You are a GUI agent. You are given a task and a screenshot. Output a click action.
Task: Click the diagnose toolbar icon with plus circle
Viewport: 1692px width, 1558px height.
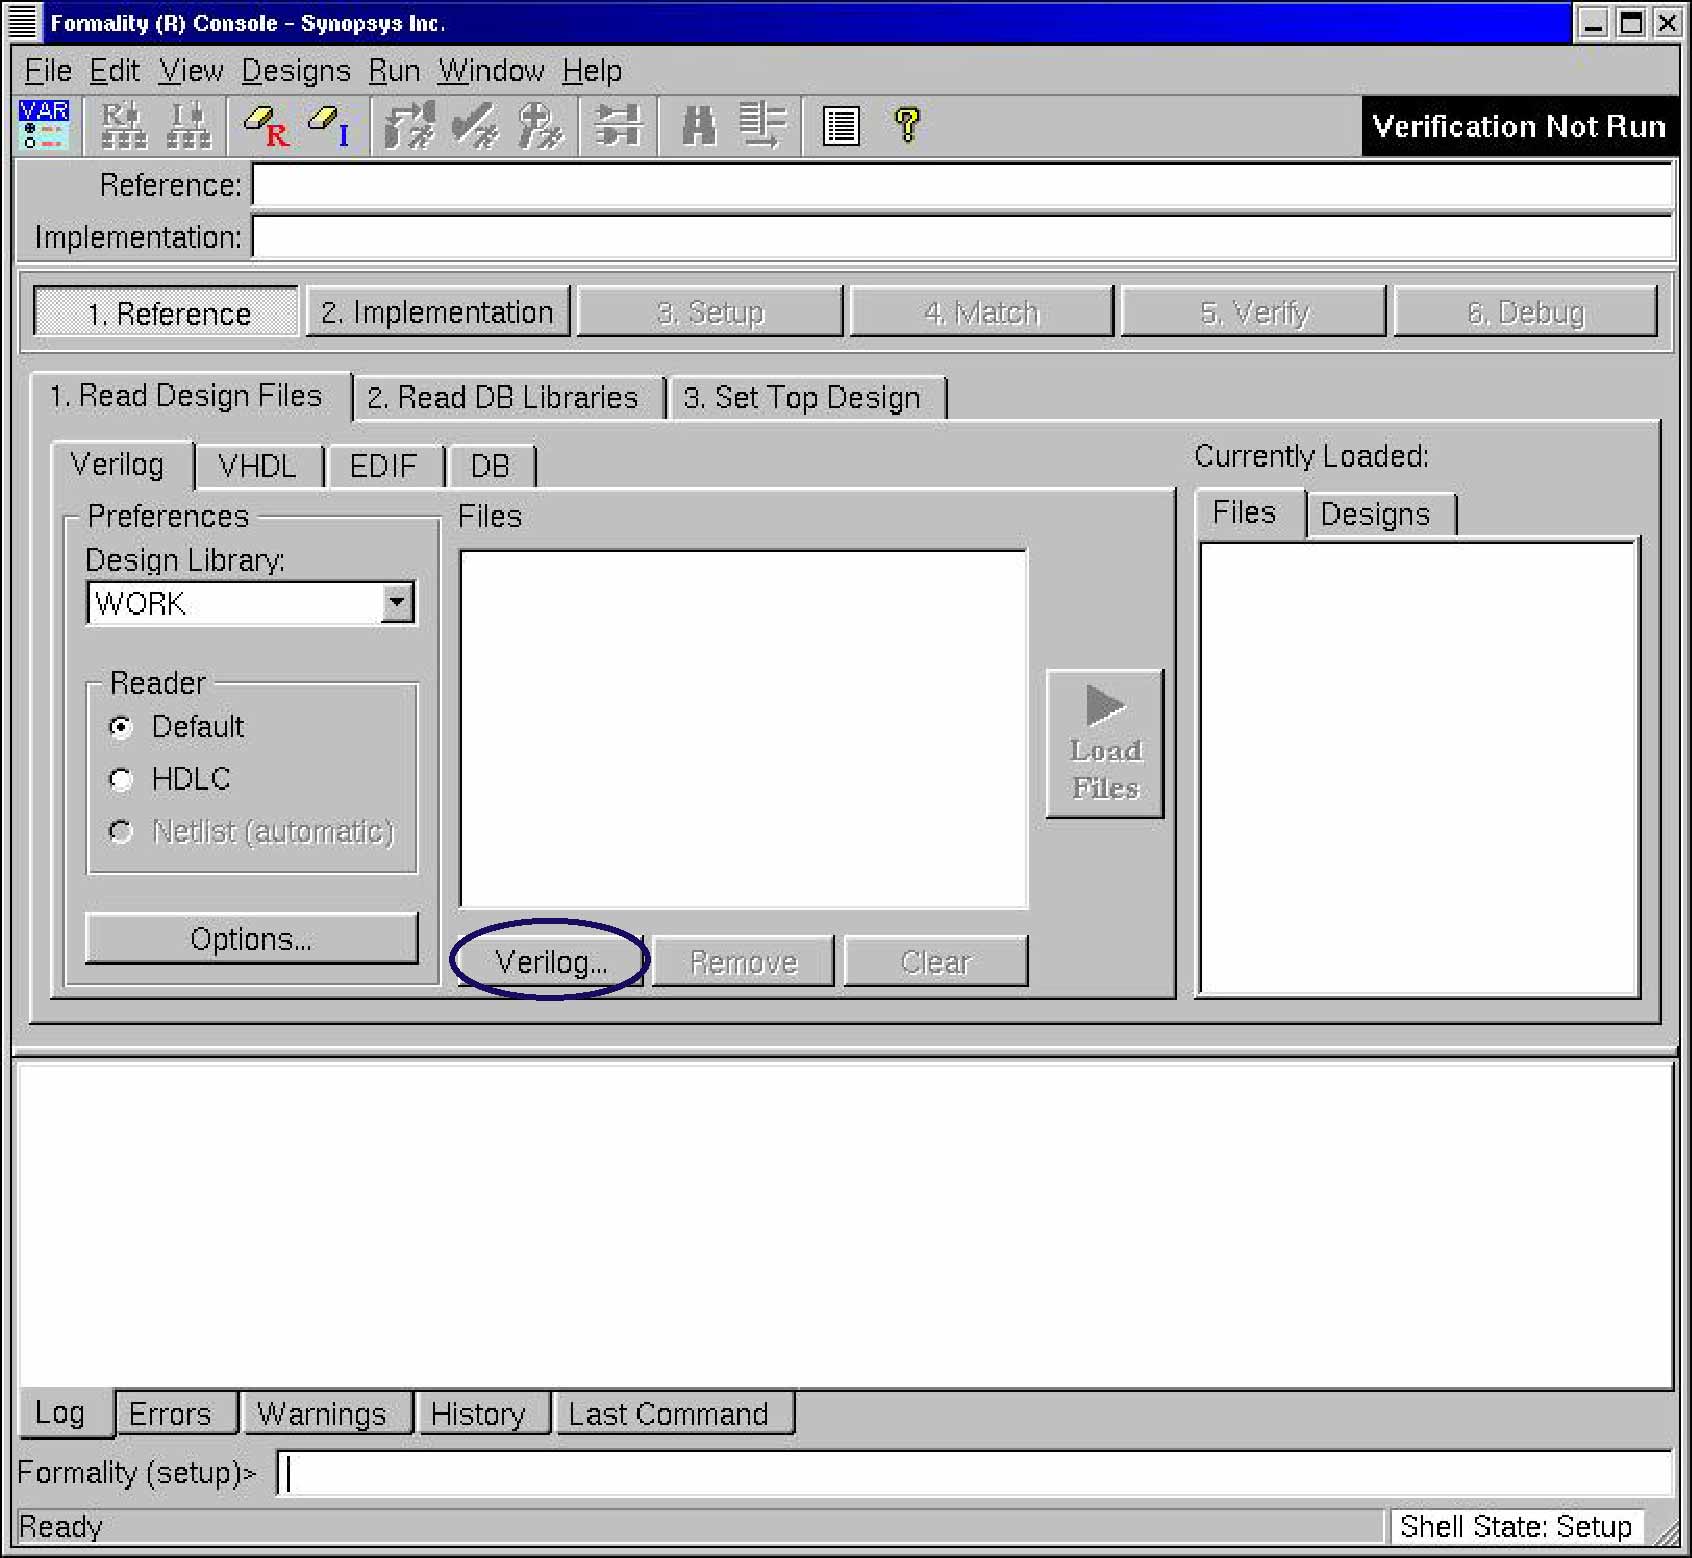pyautogui.click(x=541, y=125)
